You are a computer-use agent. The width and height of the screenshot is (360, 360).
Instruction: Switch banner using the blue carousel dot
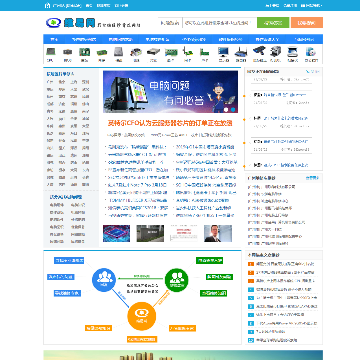(233, 109)
